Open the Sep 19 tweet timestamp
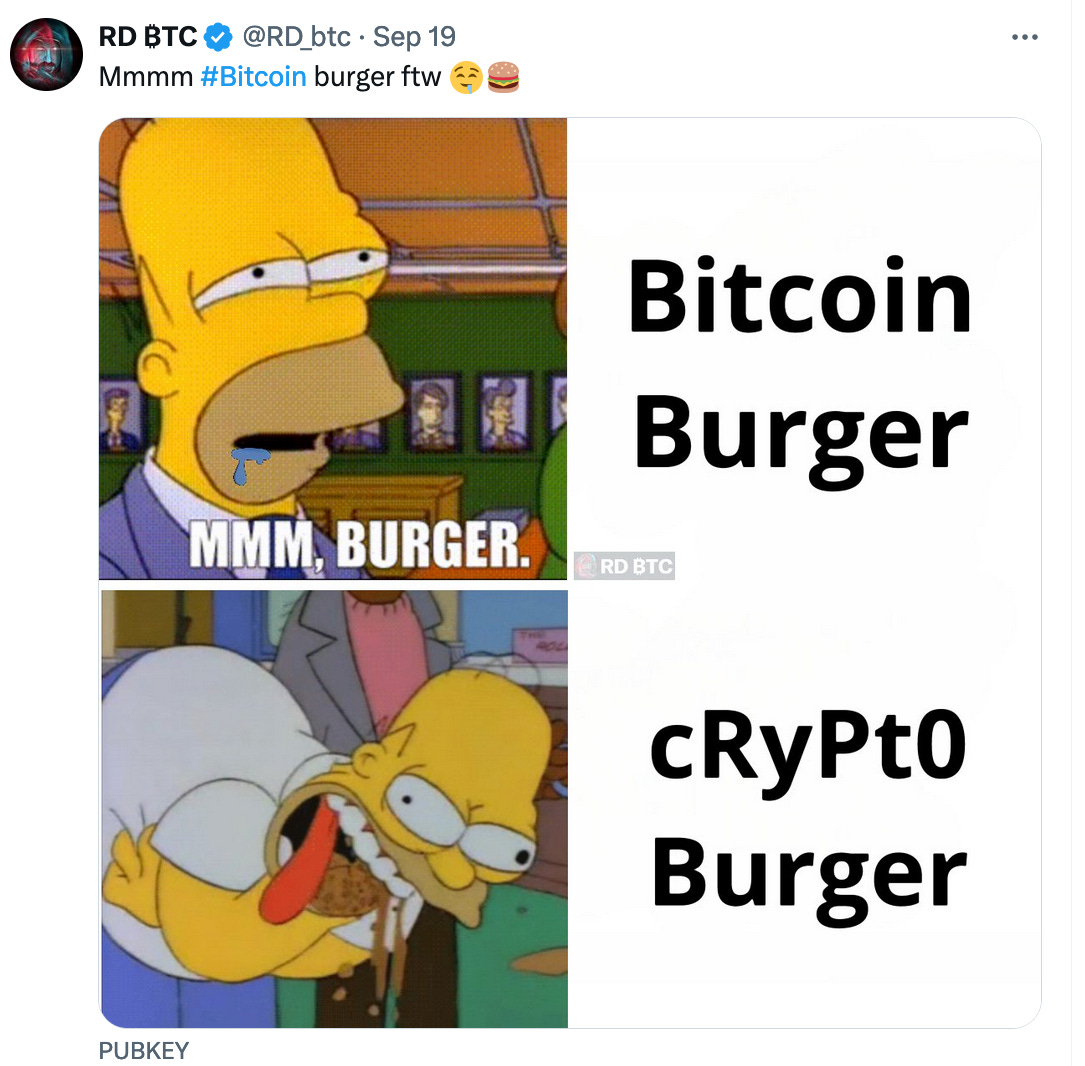 414,37
